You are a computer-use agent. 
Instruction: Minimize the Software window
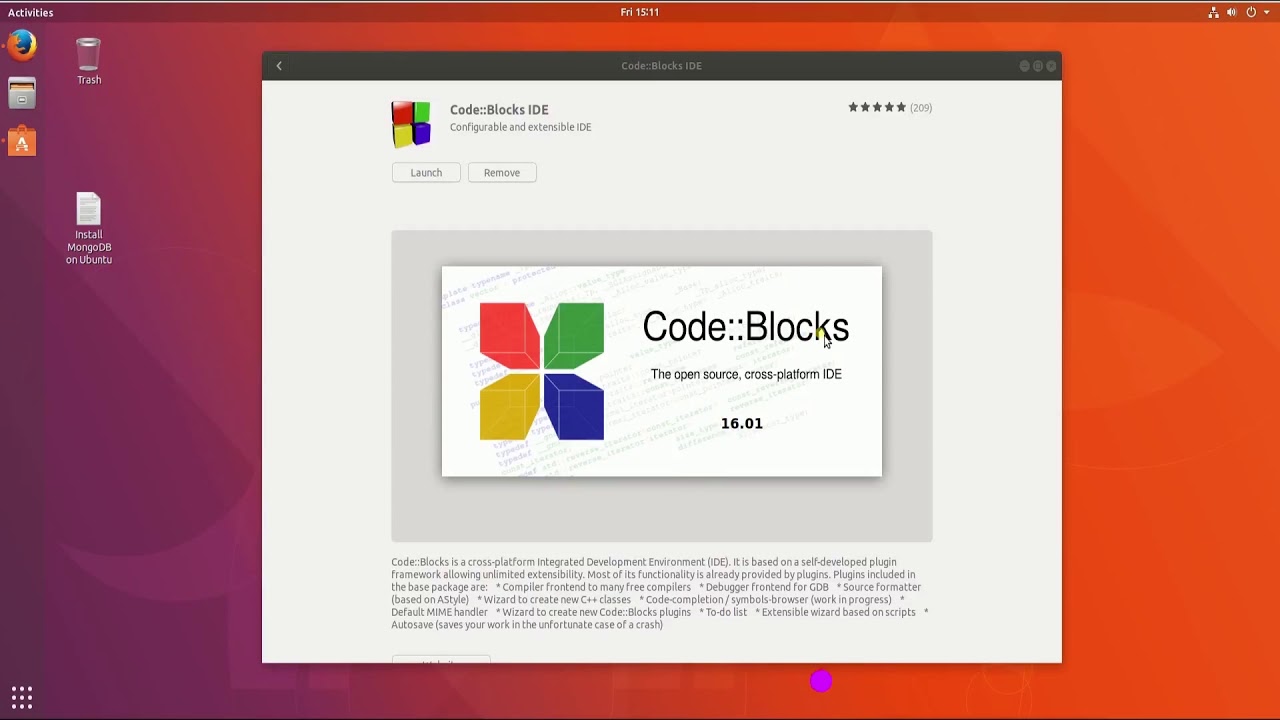[1024, 66]
